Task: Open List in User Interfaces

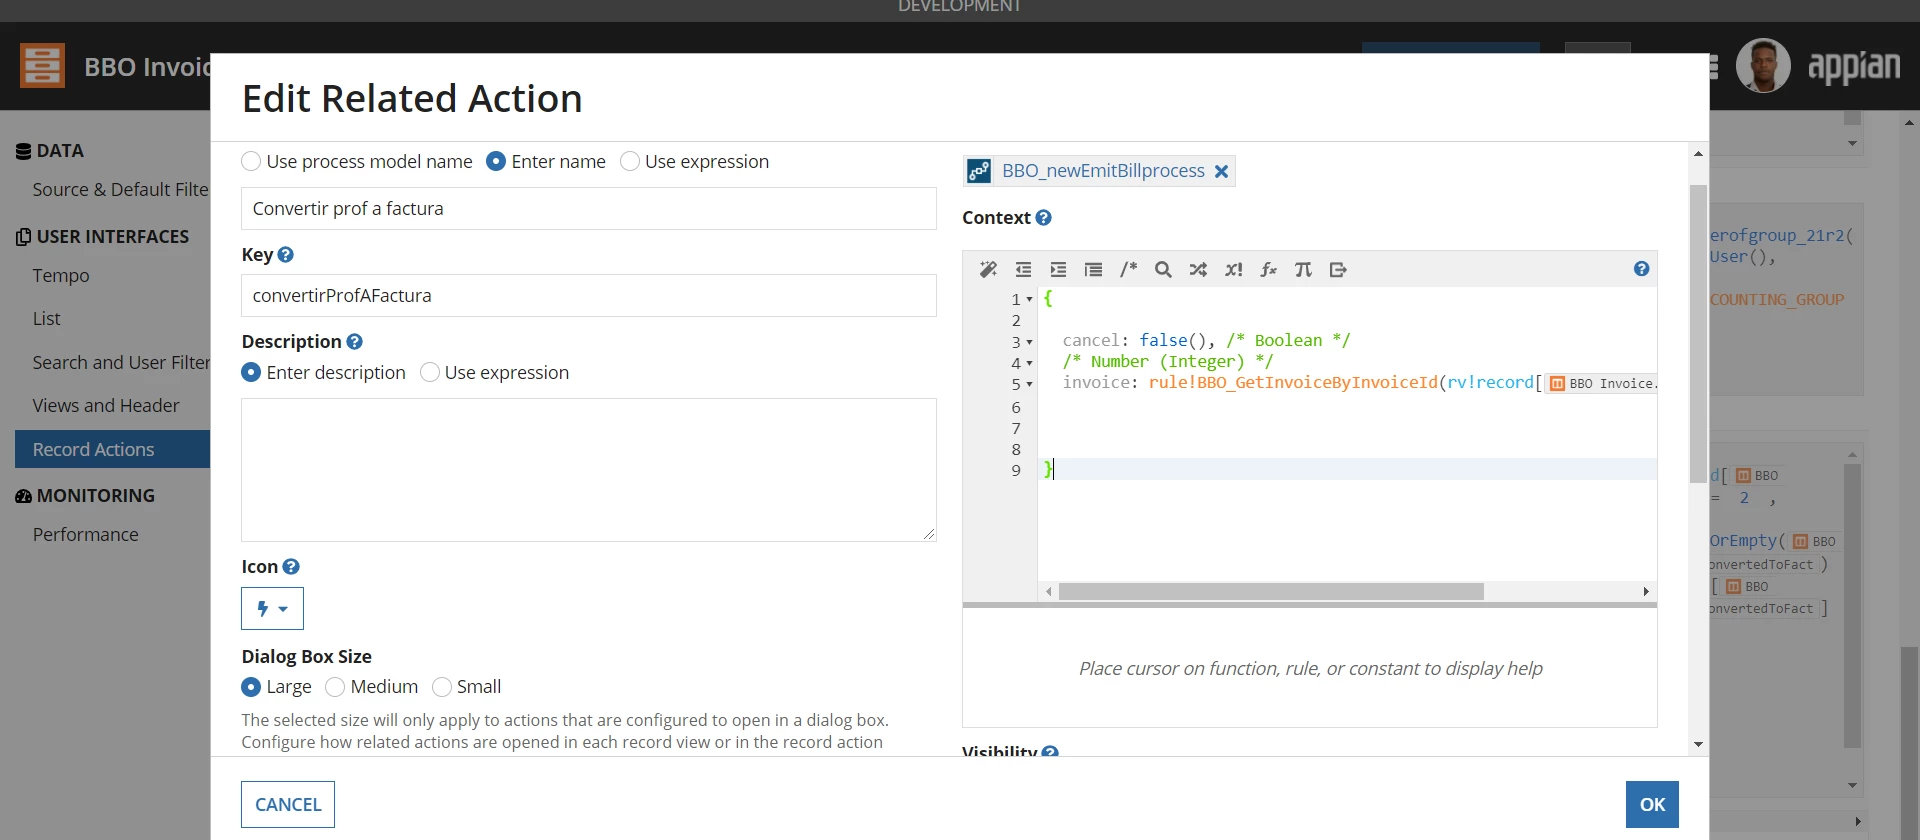Action: (46, 318)
